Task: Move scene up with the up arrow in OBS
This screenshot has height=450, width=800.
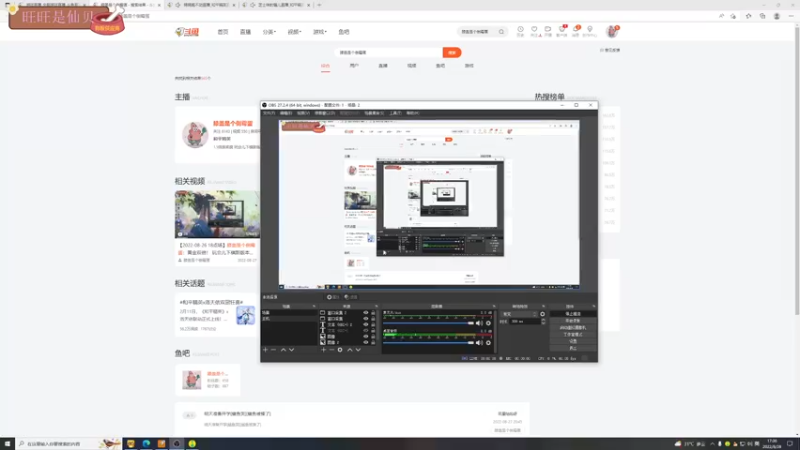Action: coord(283,350)
